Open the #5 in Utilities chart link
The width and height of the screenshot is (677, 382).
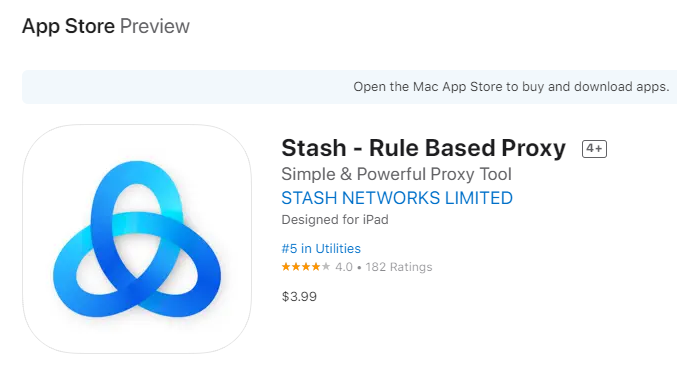321,249
